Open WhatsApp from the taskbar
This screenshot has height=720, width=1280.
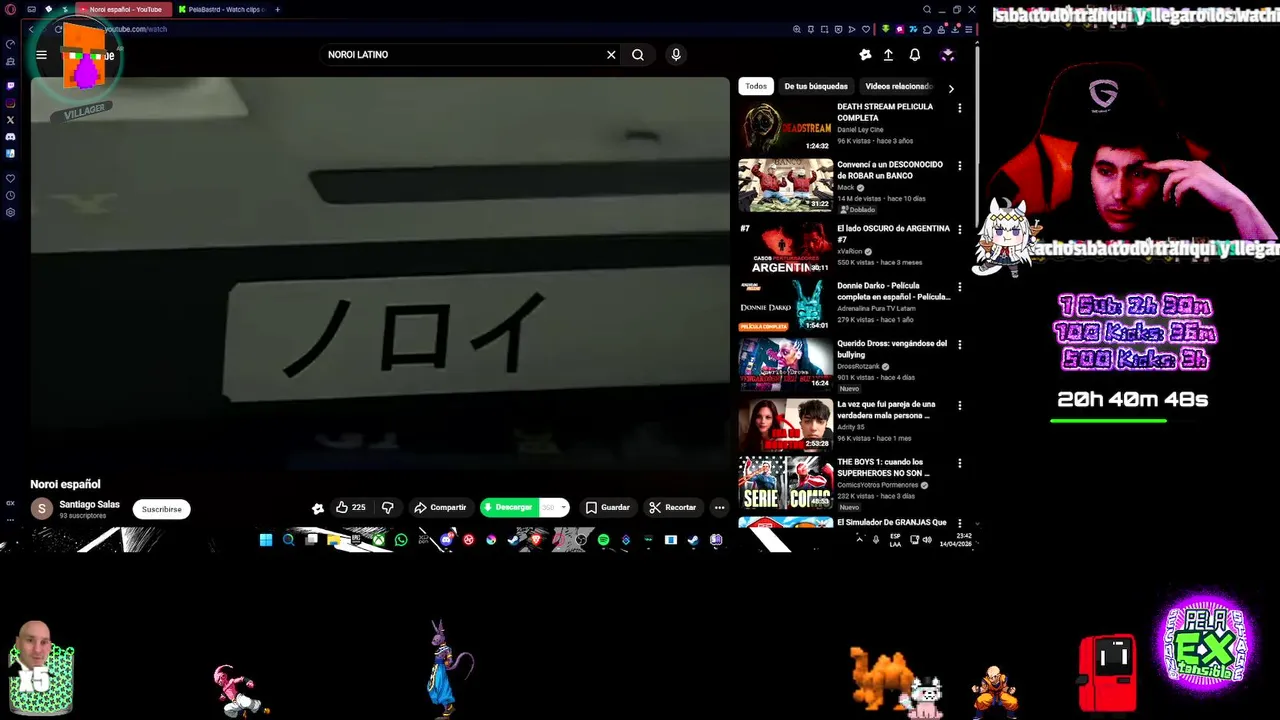point(402,540)
